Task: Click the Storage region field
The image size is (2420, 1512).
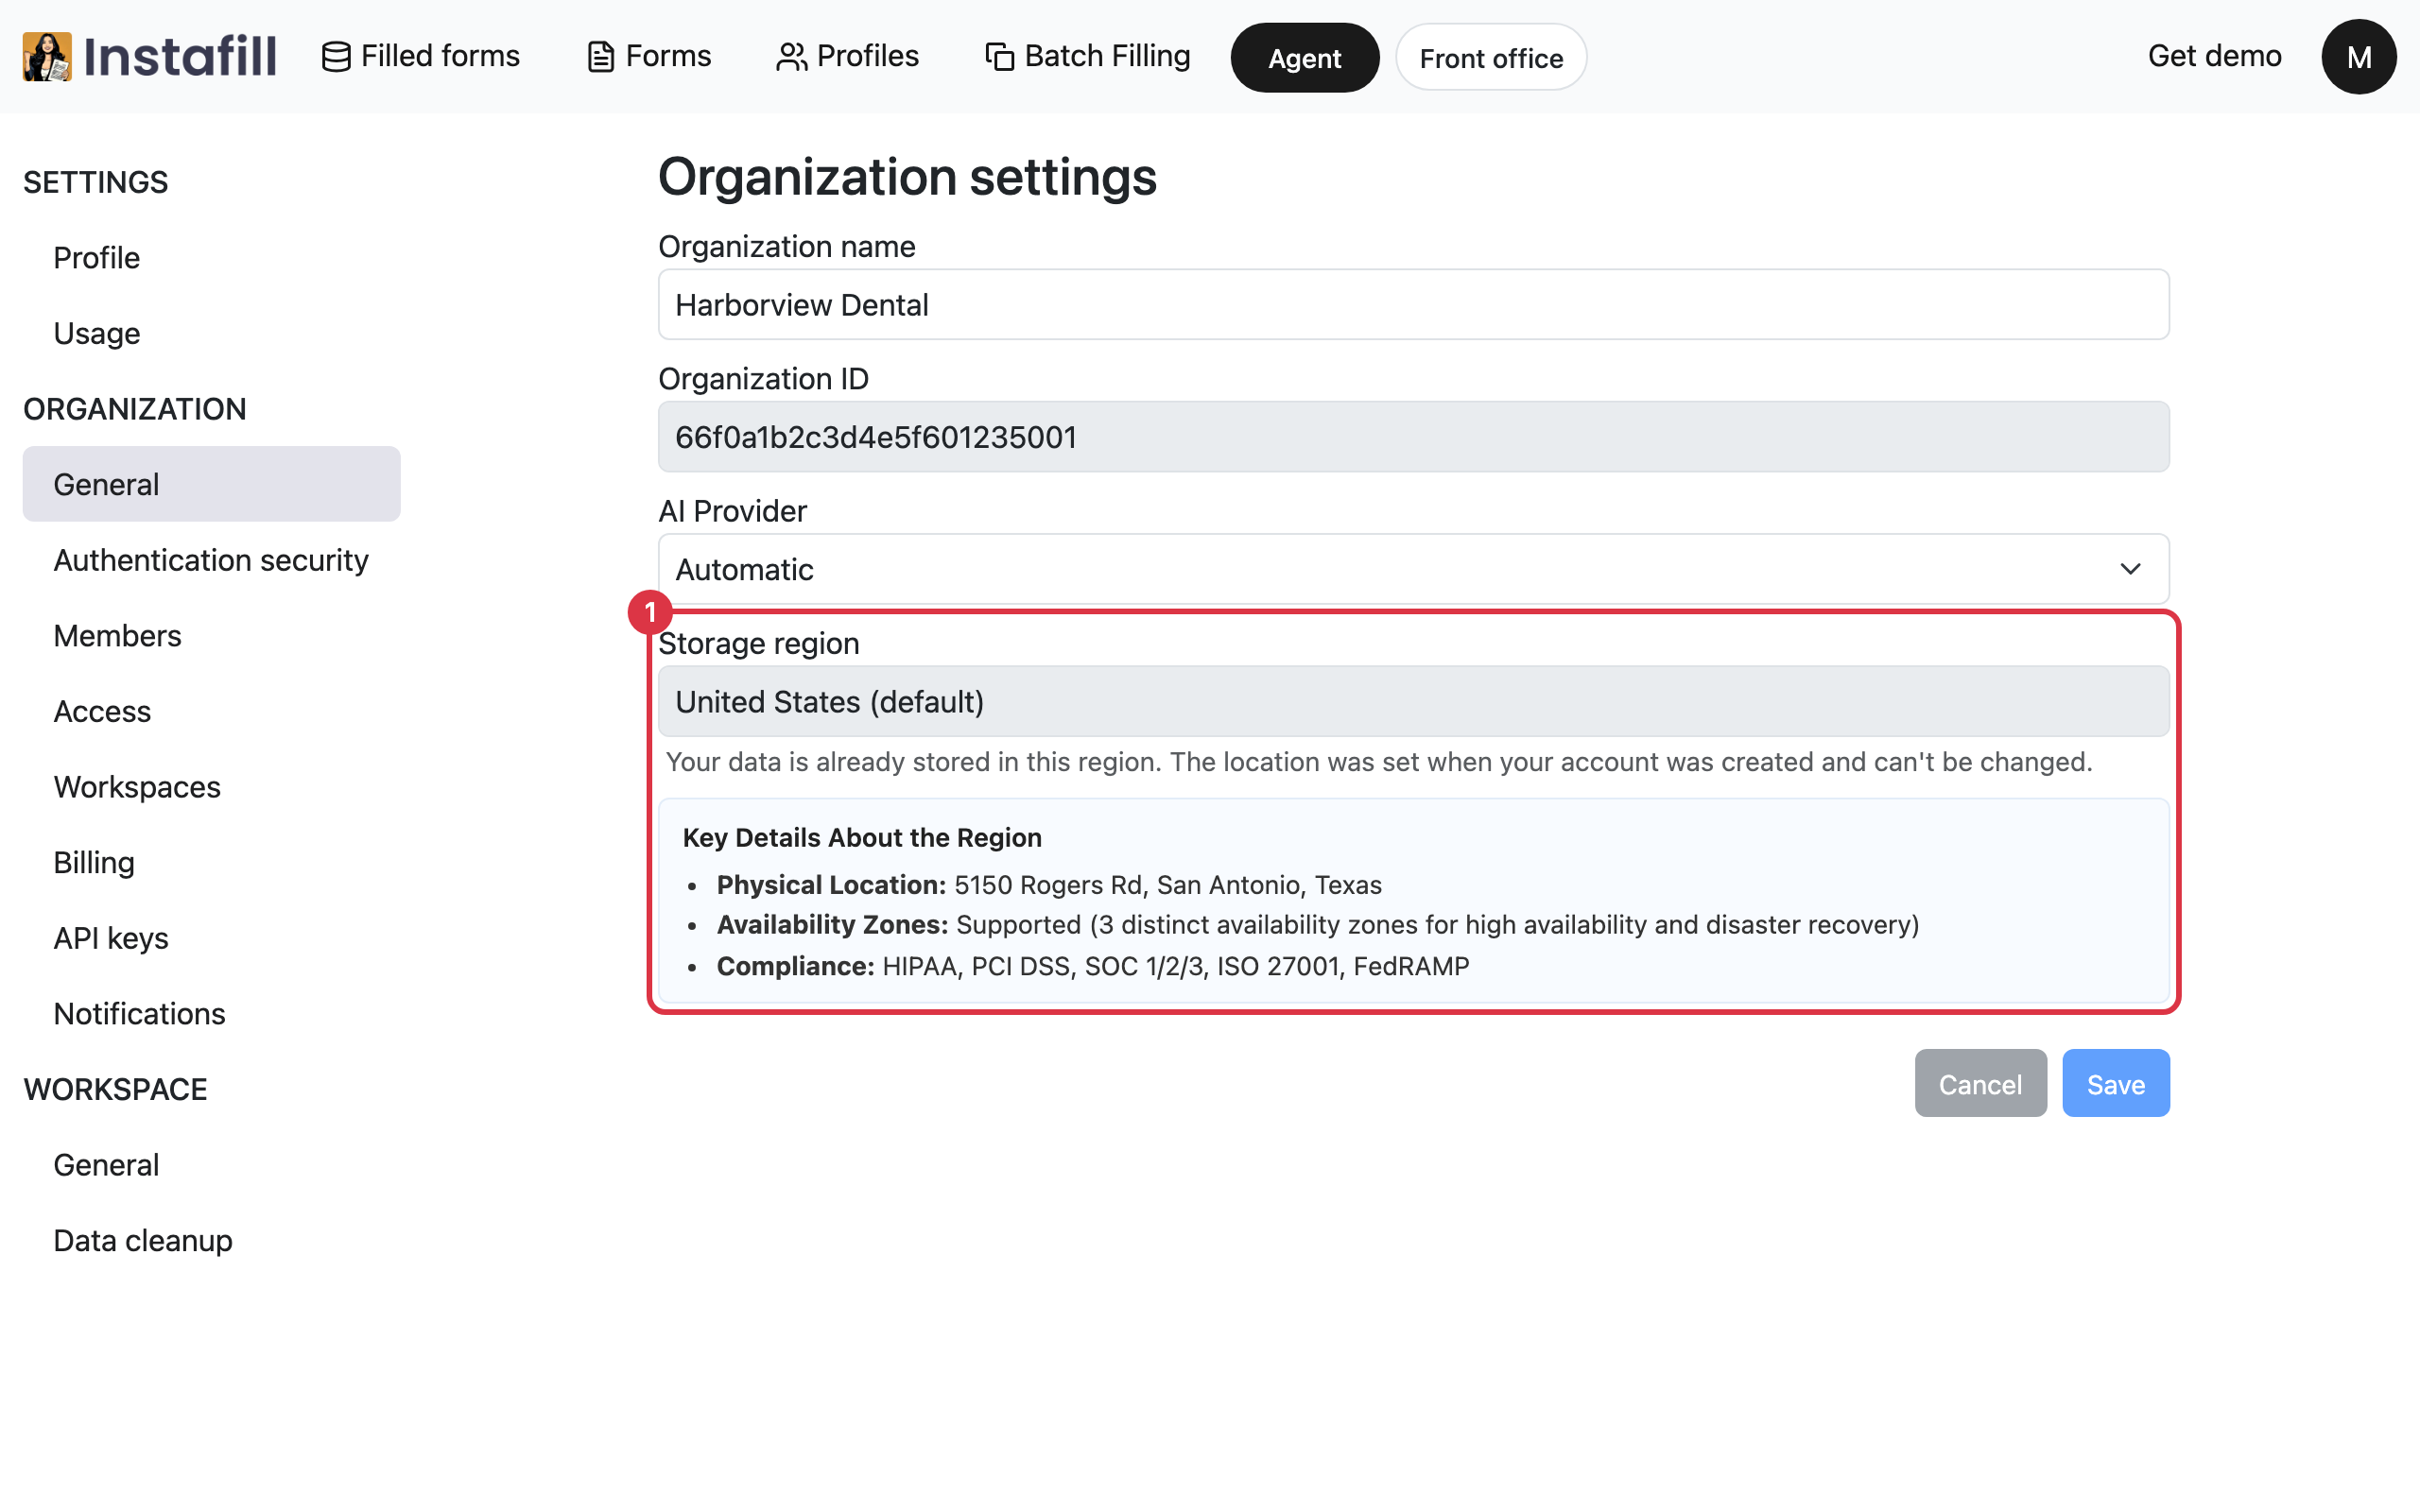Action: point(1413,701)
